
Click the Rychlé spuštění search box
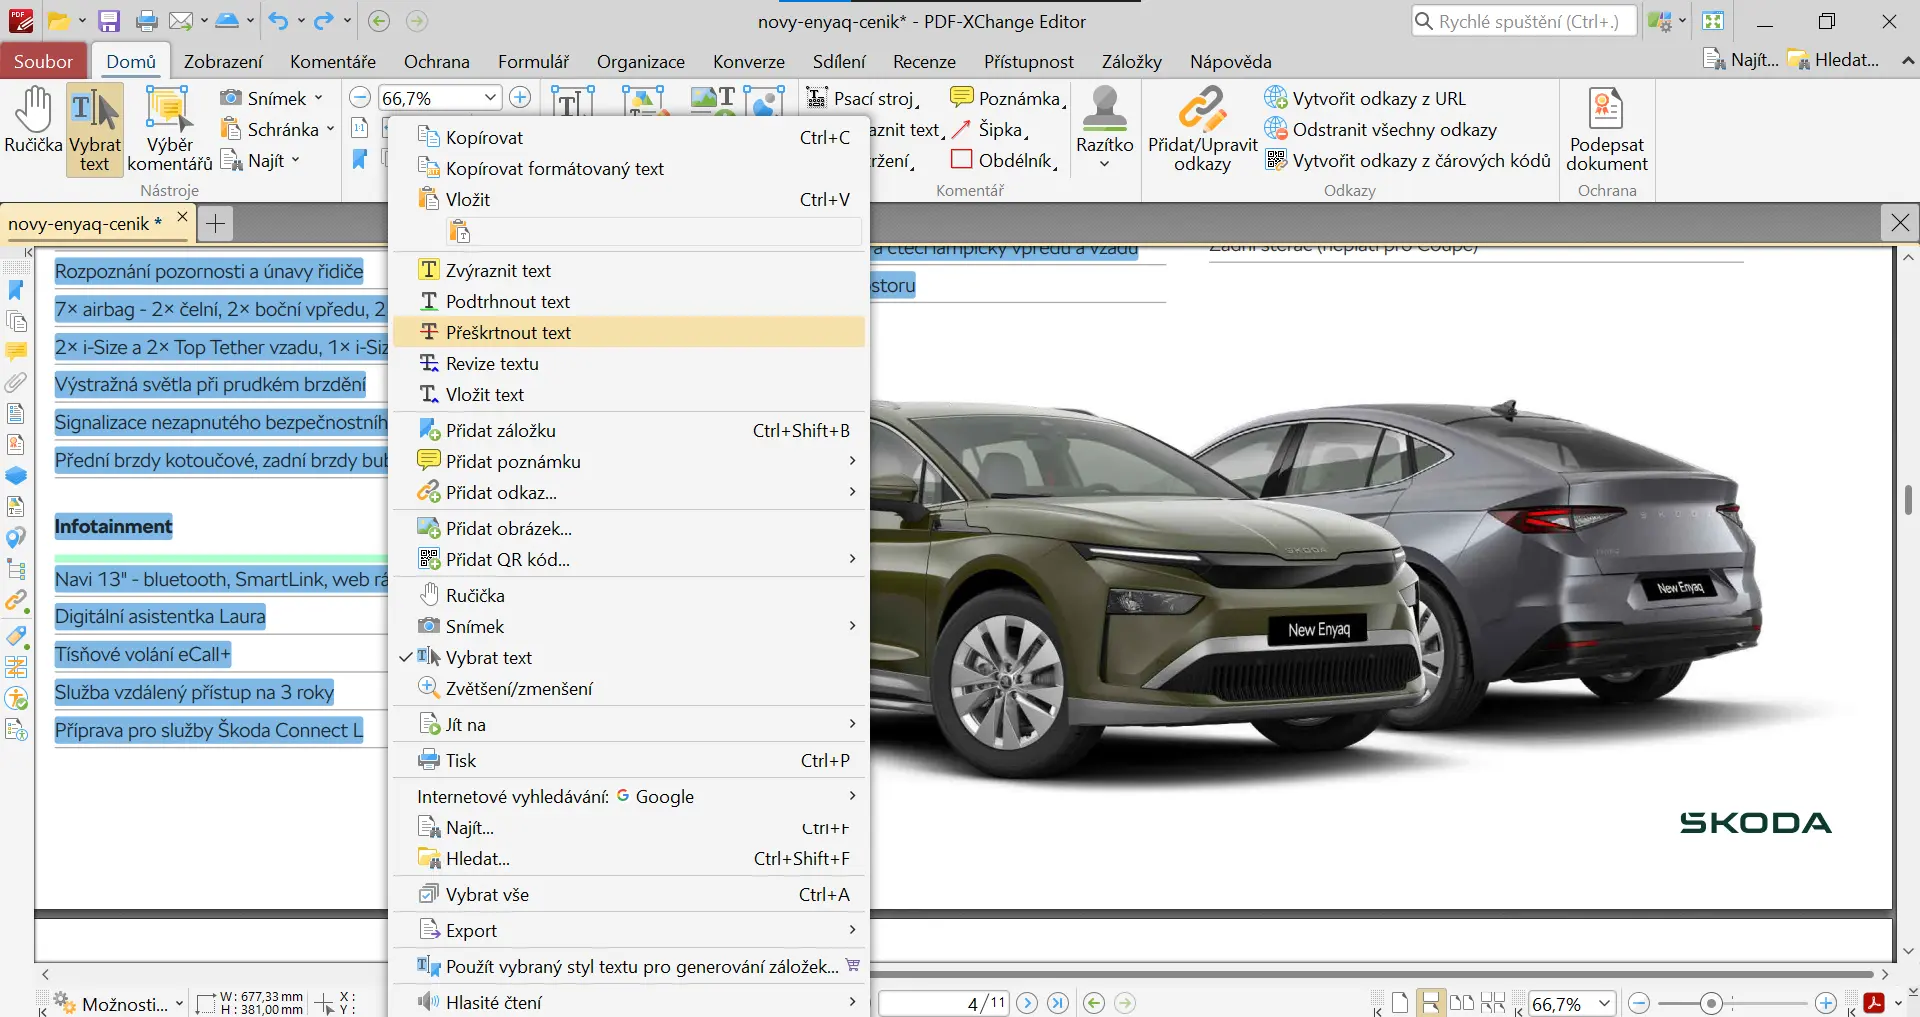1524,21
